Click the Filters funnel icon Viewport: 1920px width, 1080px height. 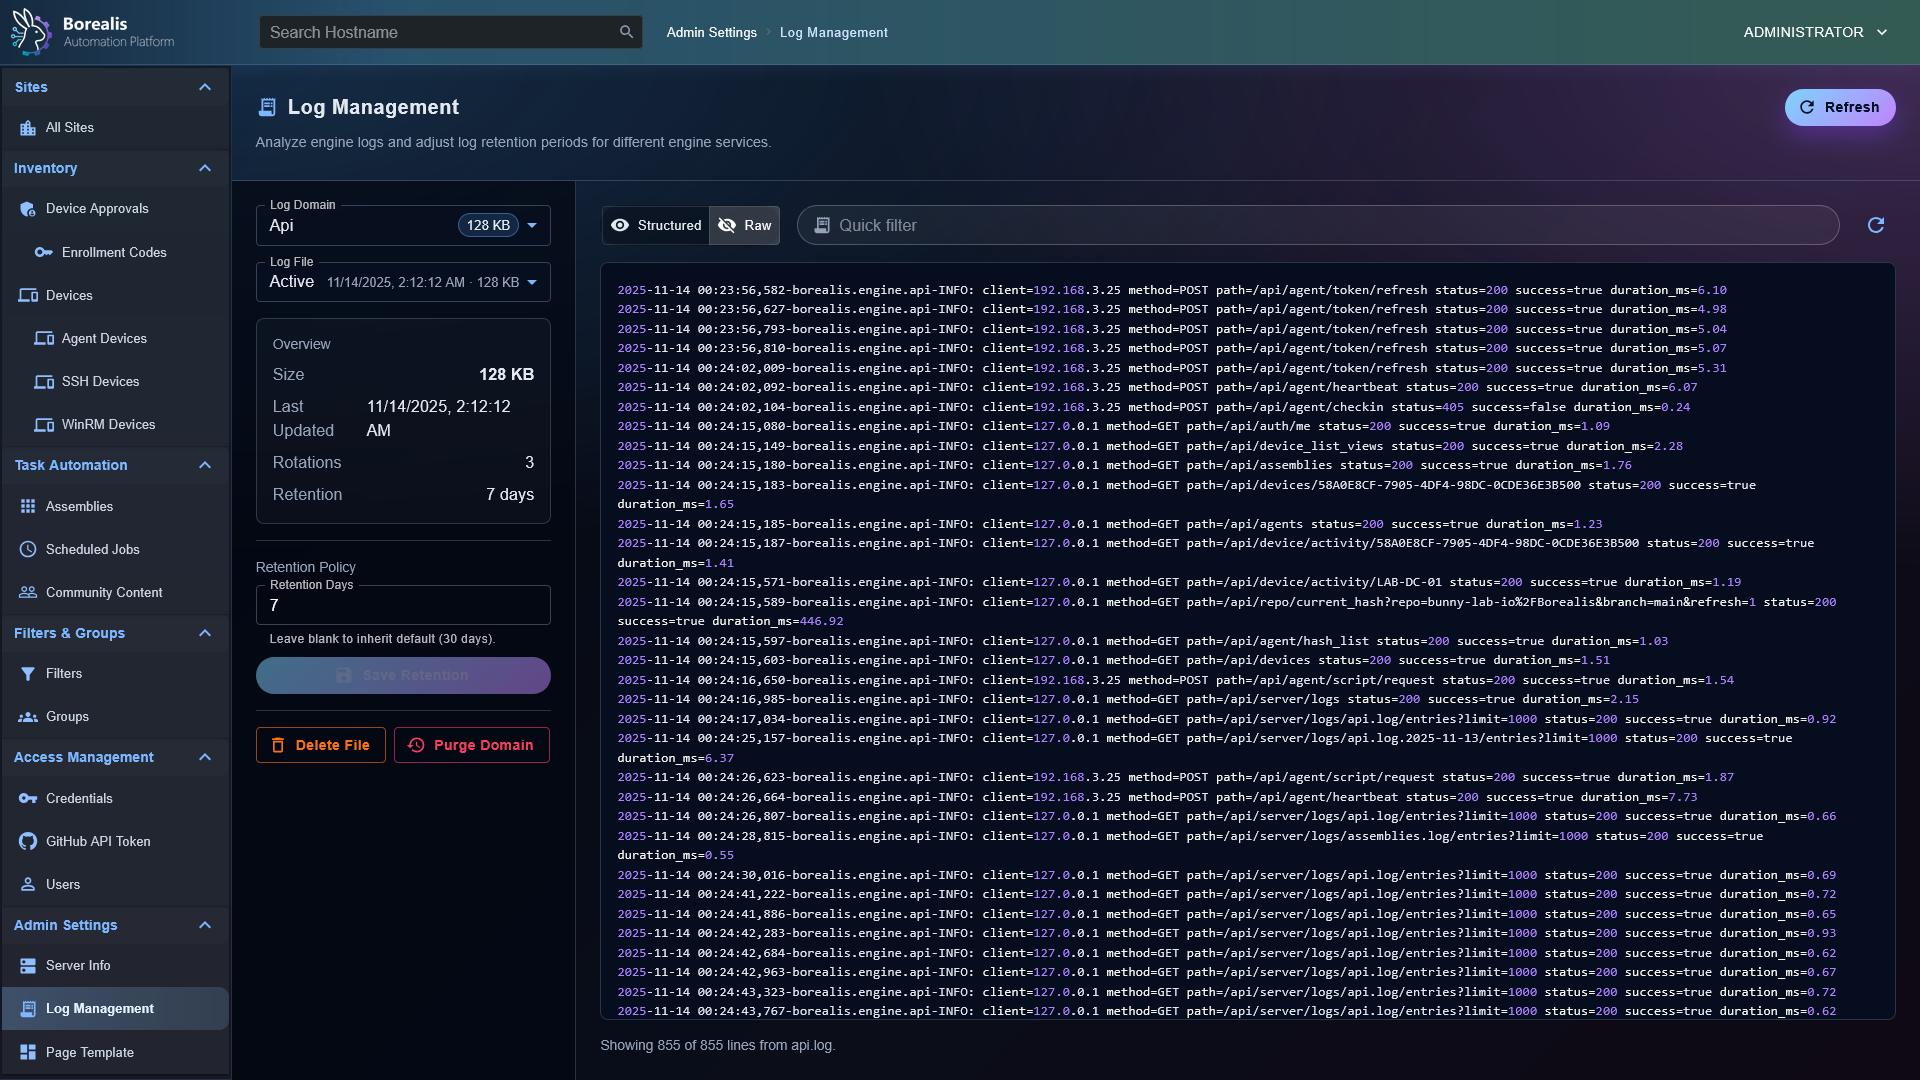(28, 673)
